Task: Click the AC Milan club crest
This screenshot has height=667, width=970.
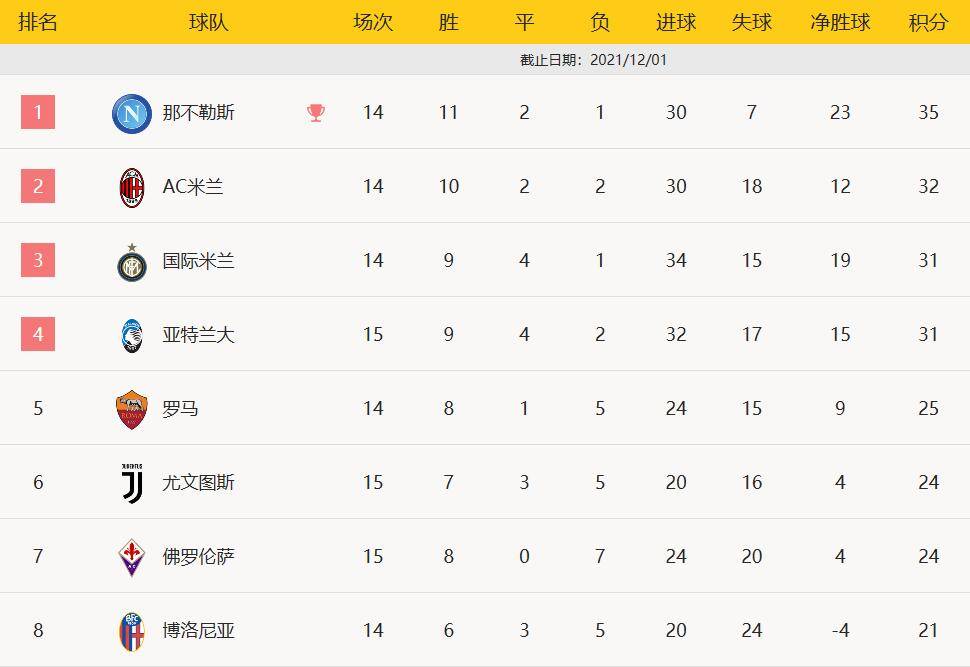Action: tap(132, 187)
